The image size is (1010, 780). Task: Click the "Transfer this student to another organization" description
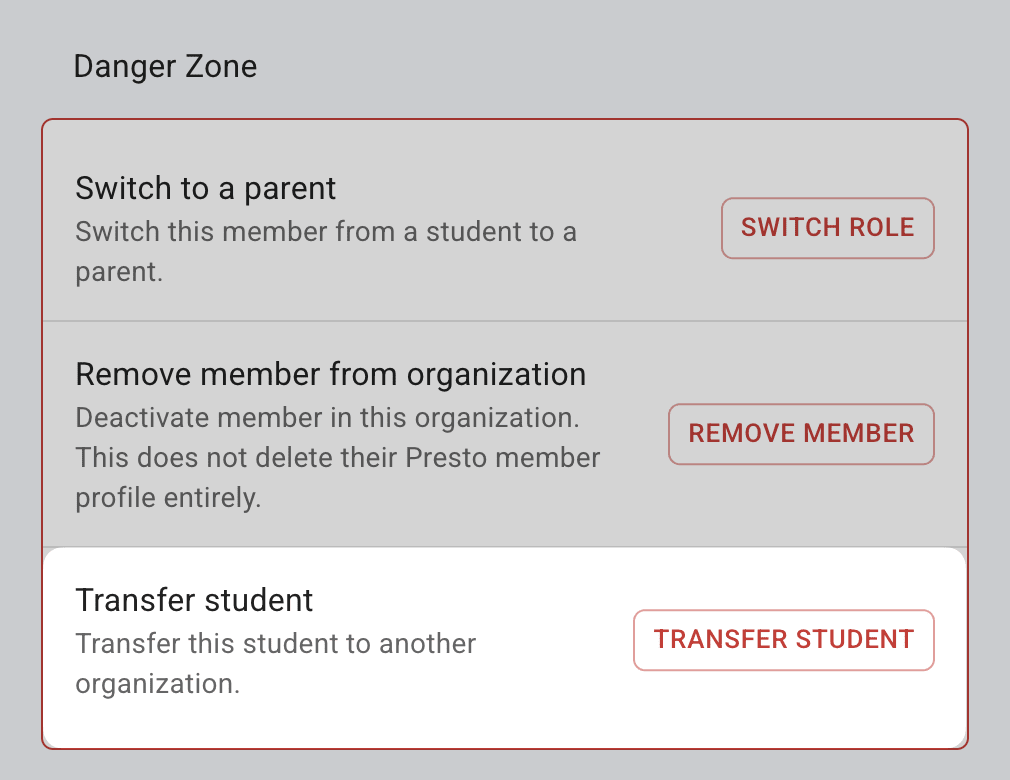[275, 643]
